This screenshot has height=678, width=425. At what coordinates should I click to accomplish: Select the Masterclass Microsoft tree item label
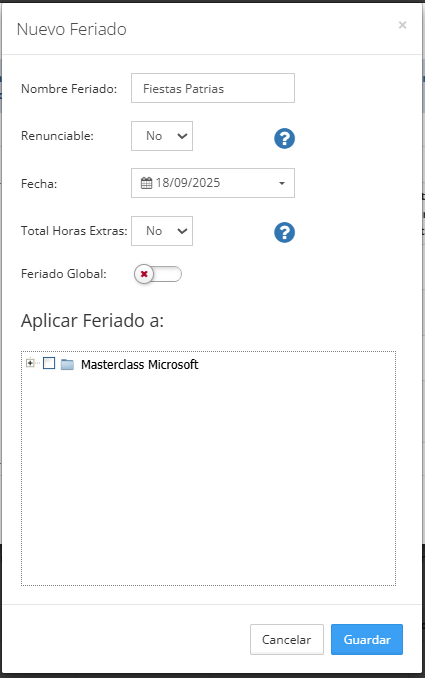(140, 365)
